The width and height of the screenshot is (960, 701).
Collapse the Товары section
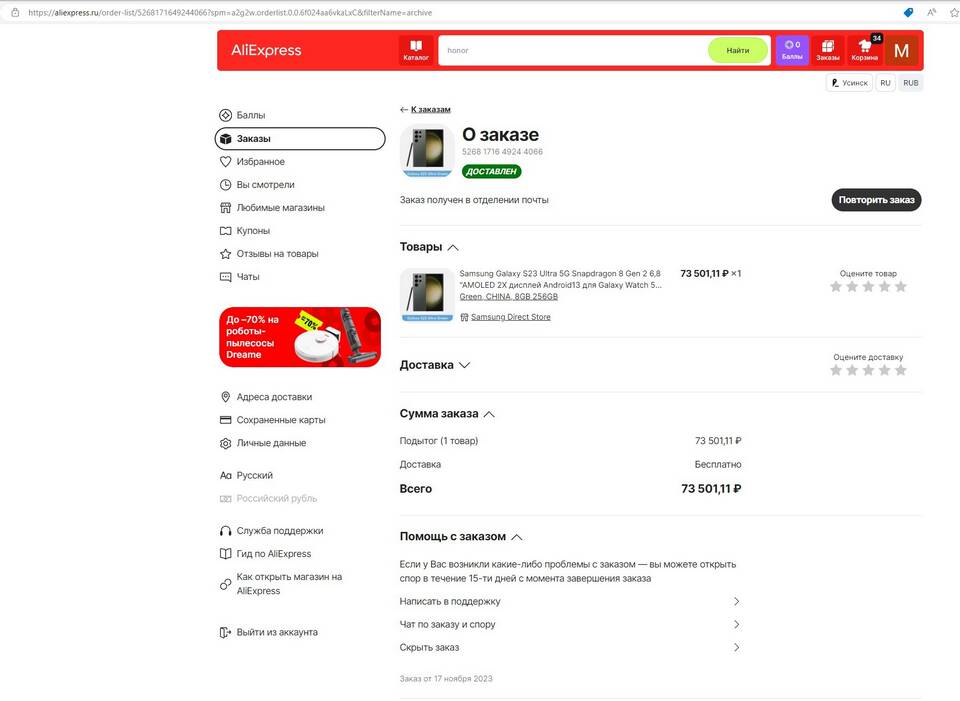coord(453,247)
